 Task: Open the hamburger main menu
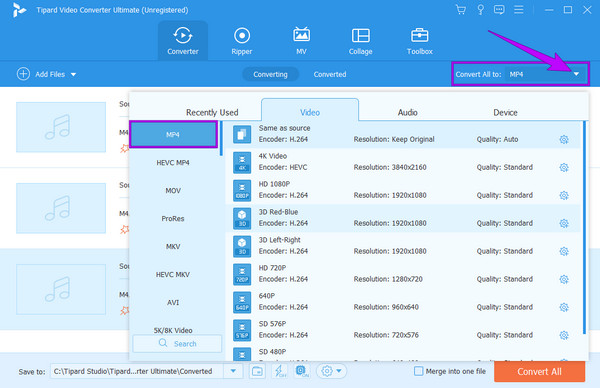518,10
